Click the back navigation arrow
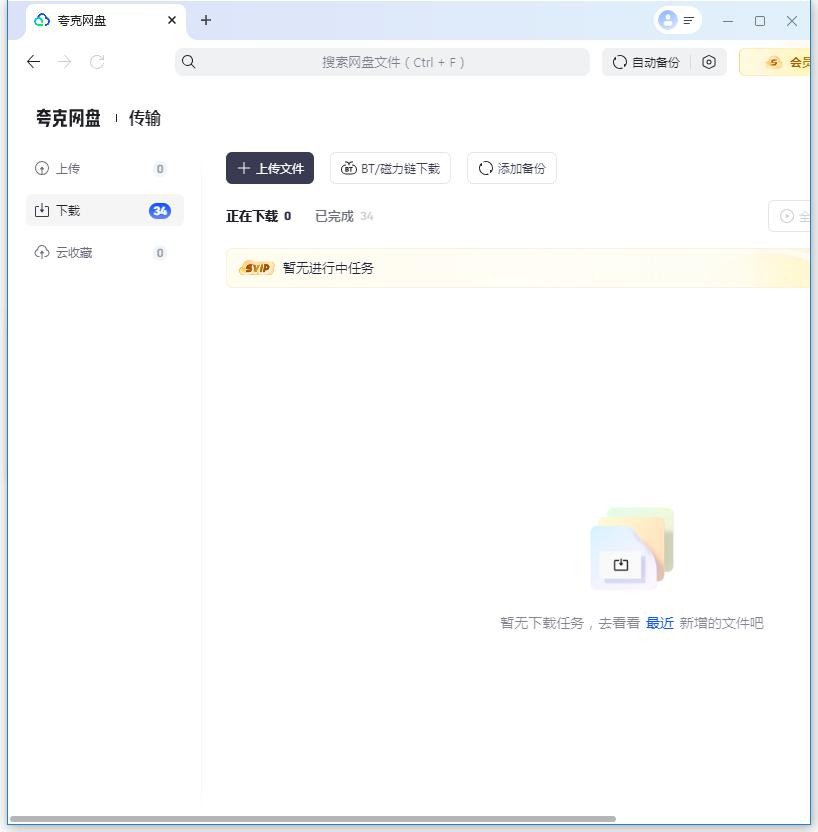Viewport: 818px width, 832px height. pyautogui.click(x=33, y=62)
